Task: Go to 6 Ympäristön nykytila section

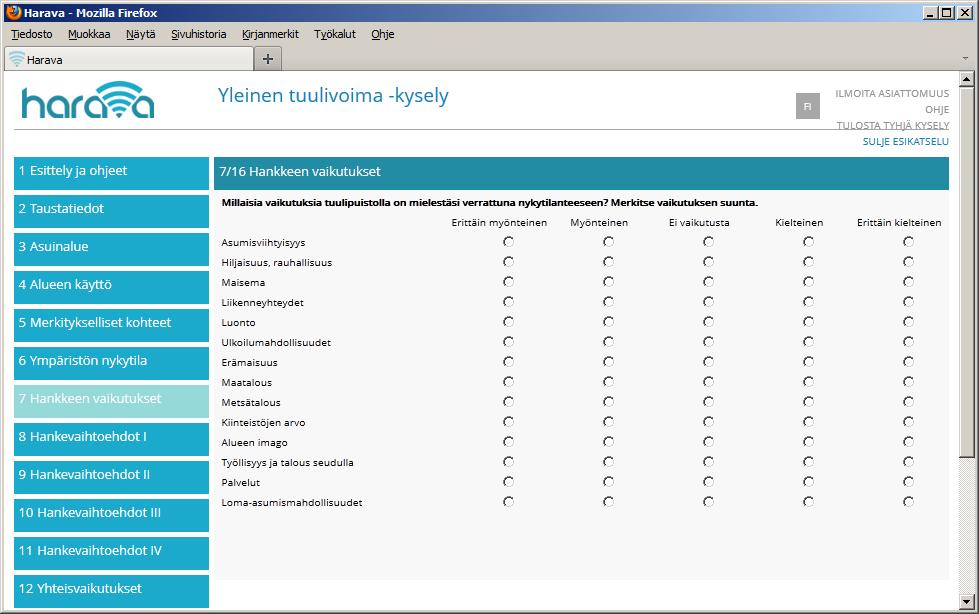Action: (111, 364)
